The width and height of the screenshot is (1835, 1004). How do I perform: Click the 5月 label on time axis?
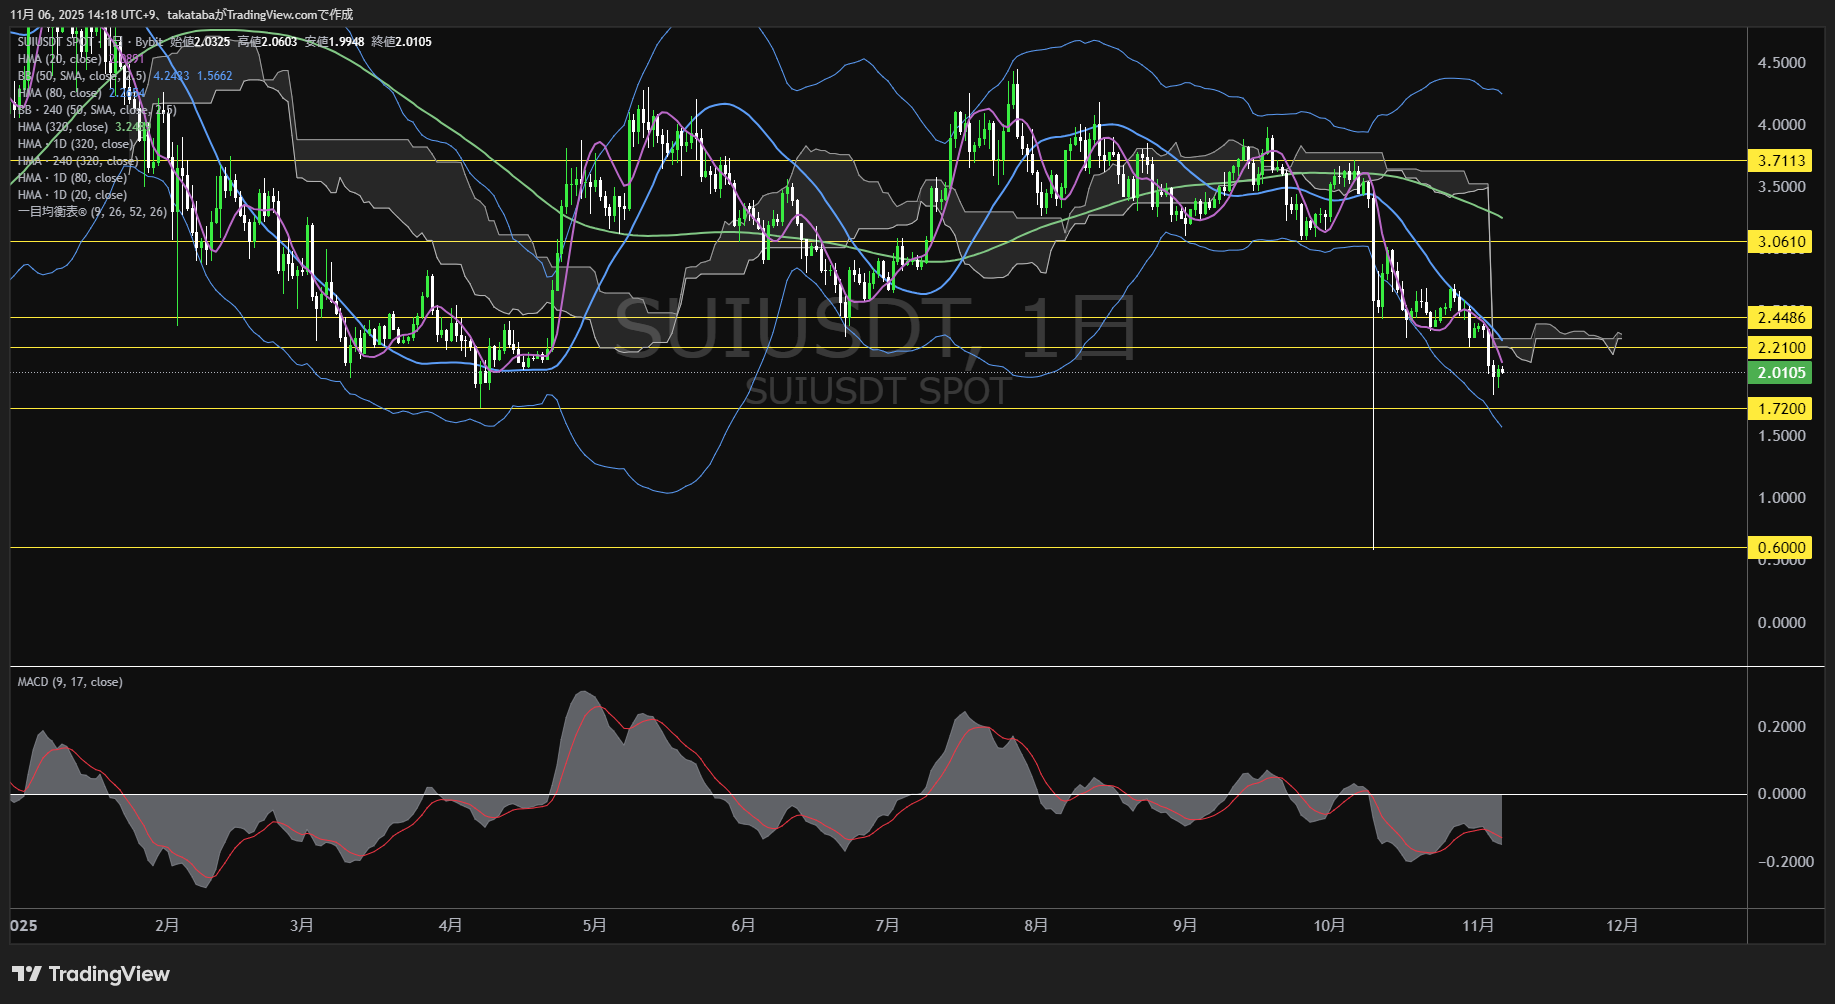pos(595,925)
